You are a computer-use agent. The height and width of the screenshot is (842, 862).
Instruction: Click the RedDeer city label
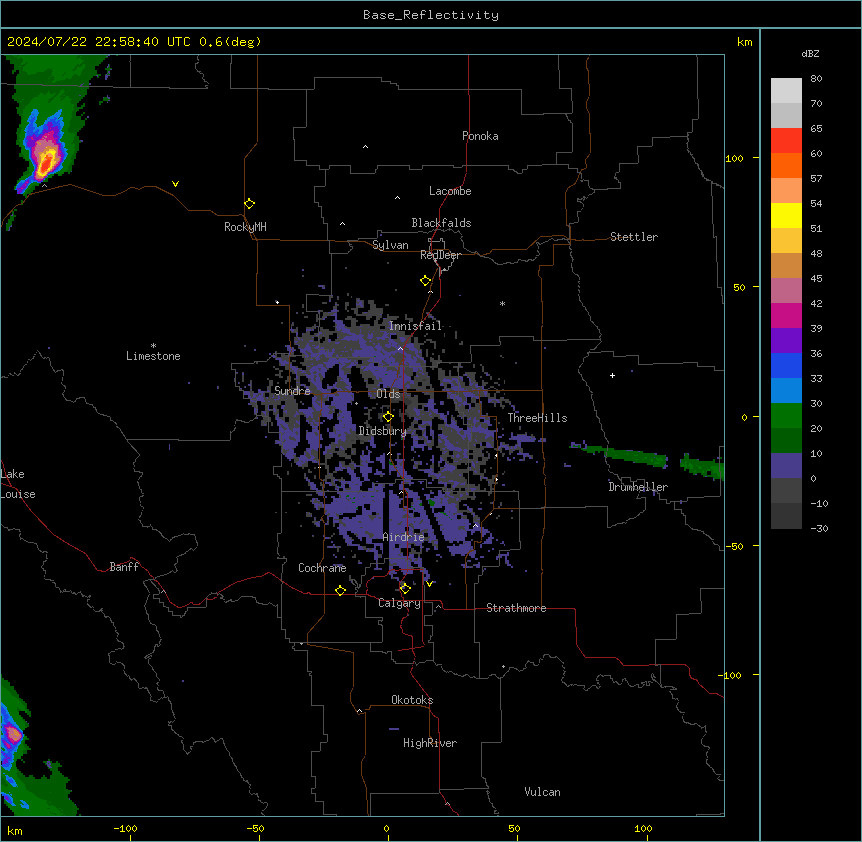(x=440, y=255)
